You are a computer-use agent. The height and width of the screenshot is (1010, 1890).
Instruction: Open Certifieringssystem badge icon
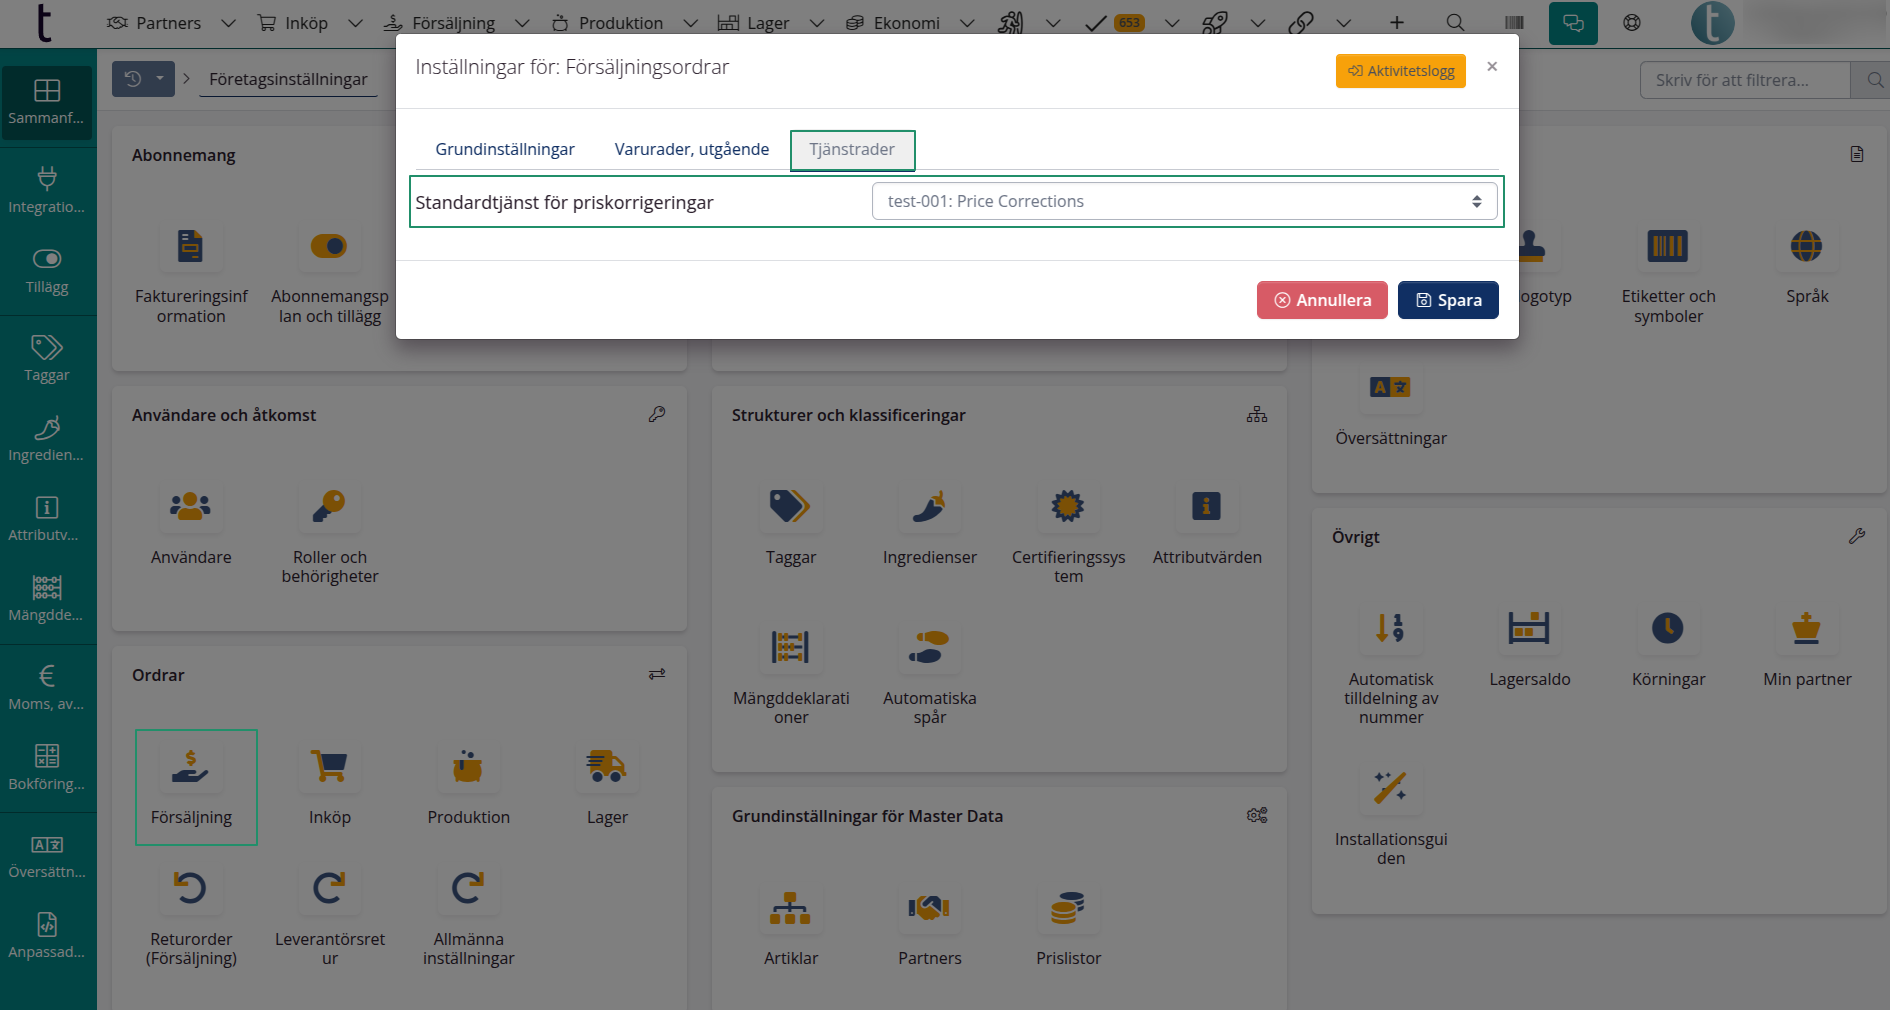[x=1067, y=507]
